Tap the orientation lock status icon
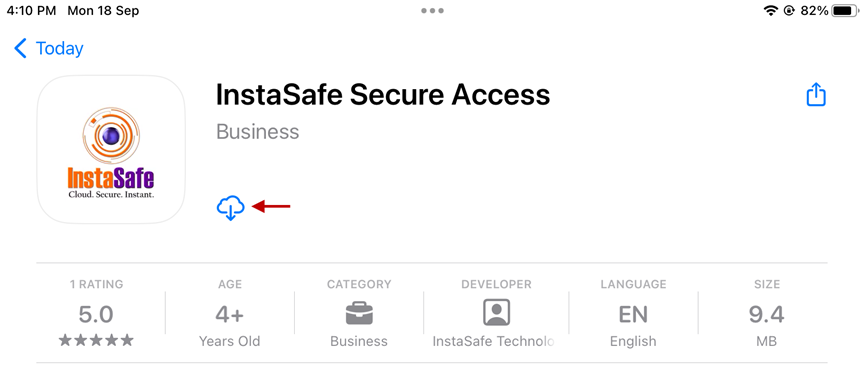This screenshot has height=371, width=865. coord(788,10)
